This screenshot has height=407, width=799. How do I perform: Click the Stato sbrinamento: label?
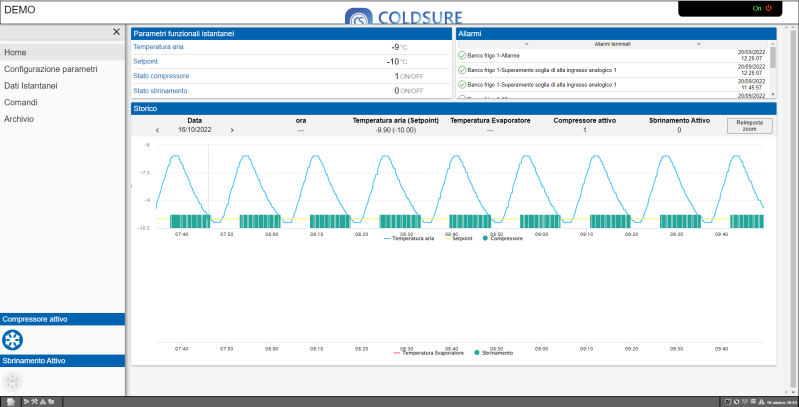coord(161,91)
